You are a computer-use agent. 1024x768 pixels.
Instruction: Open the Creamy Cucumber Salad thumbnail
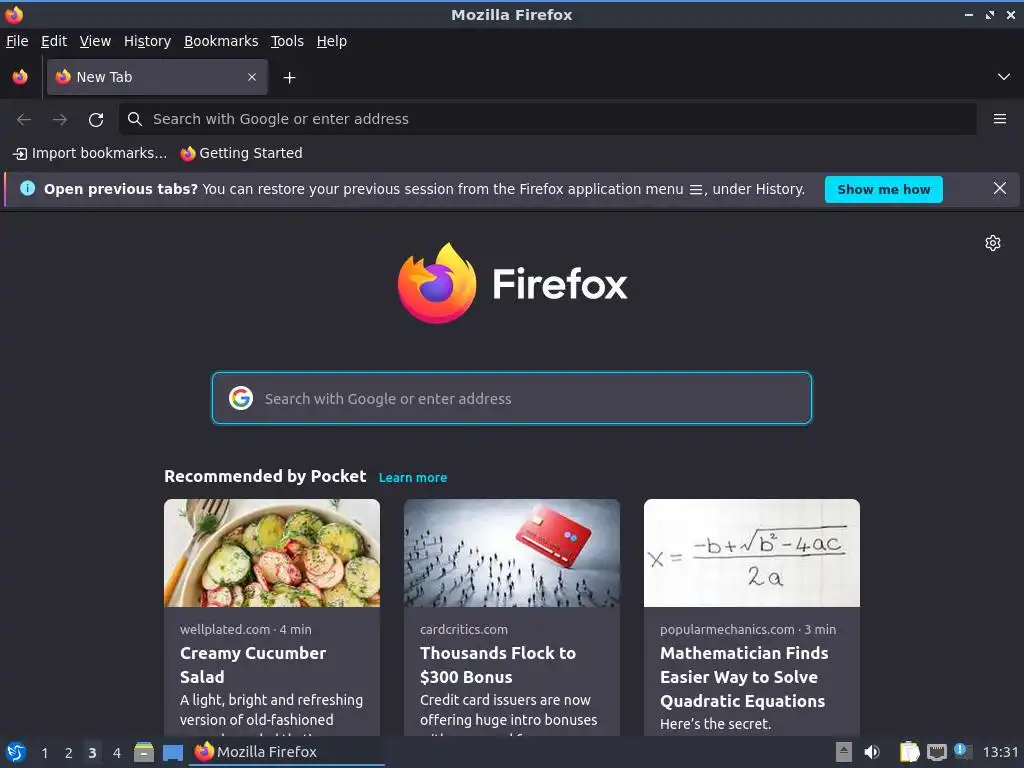click(x=272, y=553)
